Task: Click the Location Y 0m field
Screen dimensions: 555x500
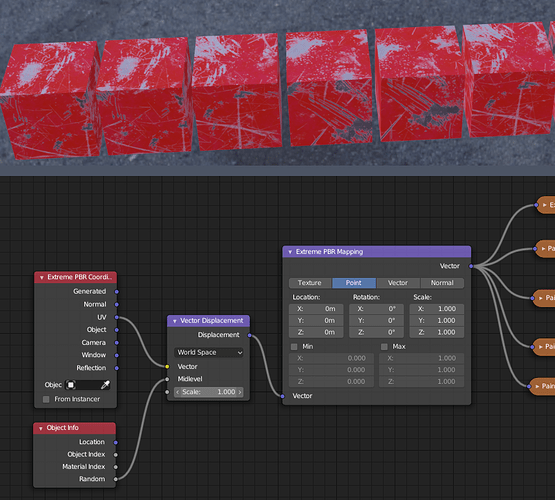Action: [316, 321]
